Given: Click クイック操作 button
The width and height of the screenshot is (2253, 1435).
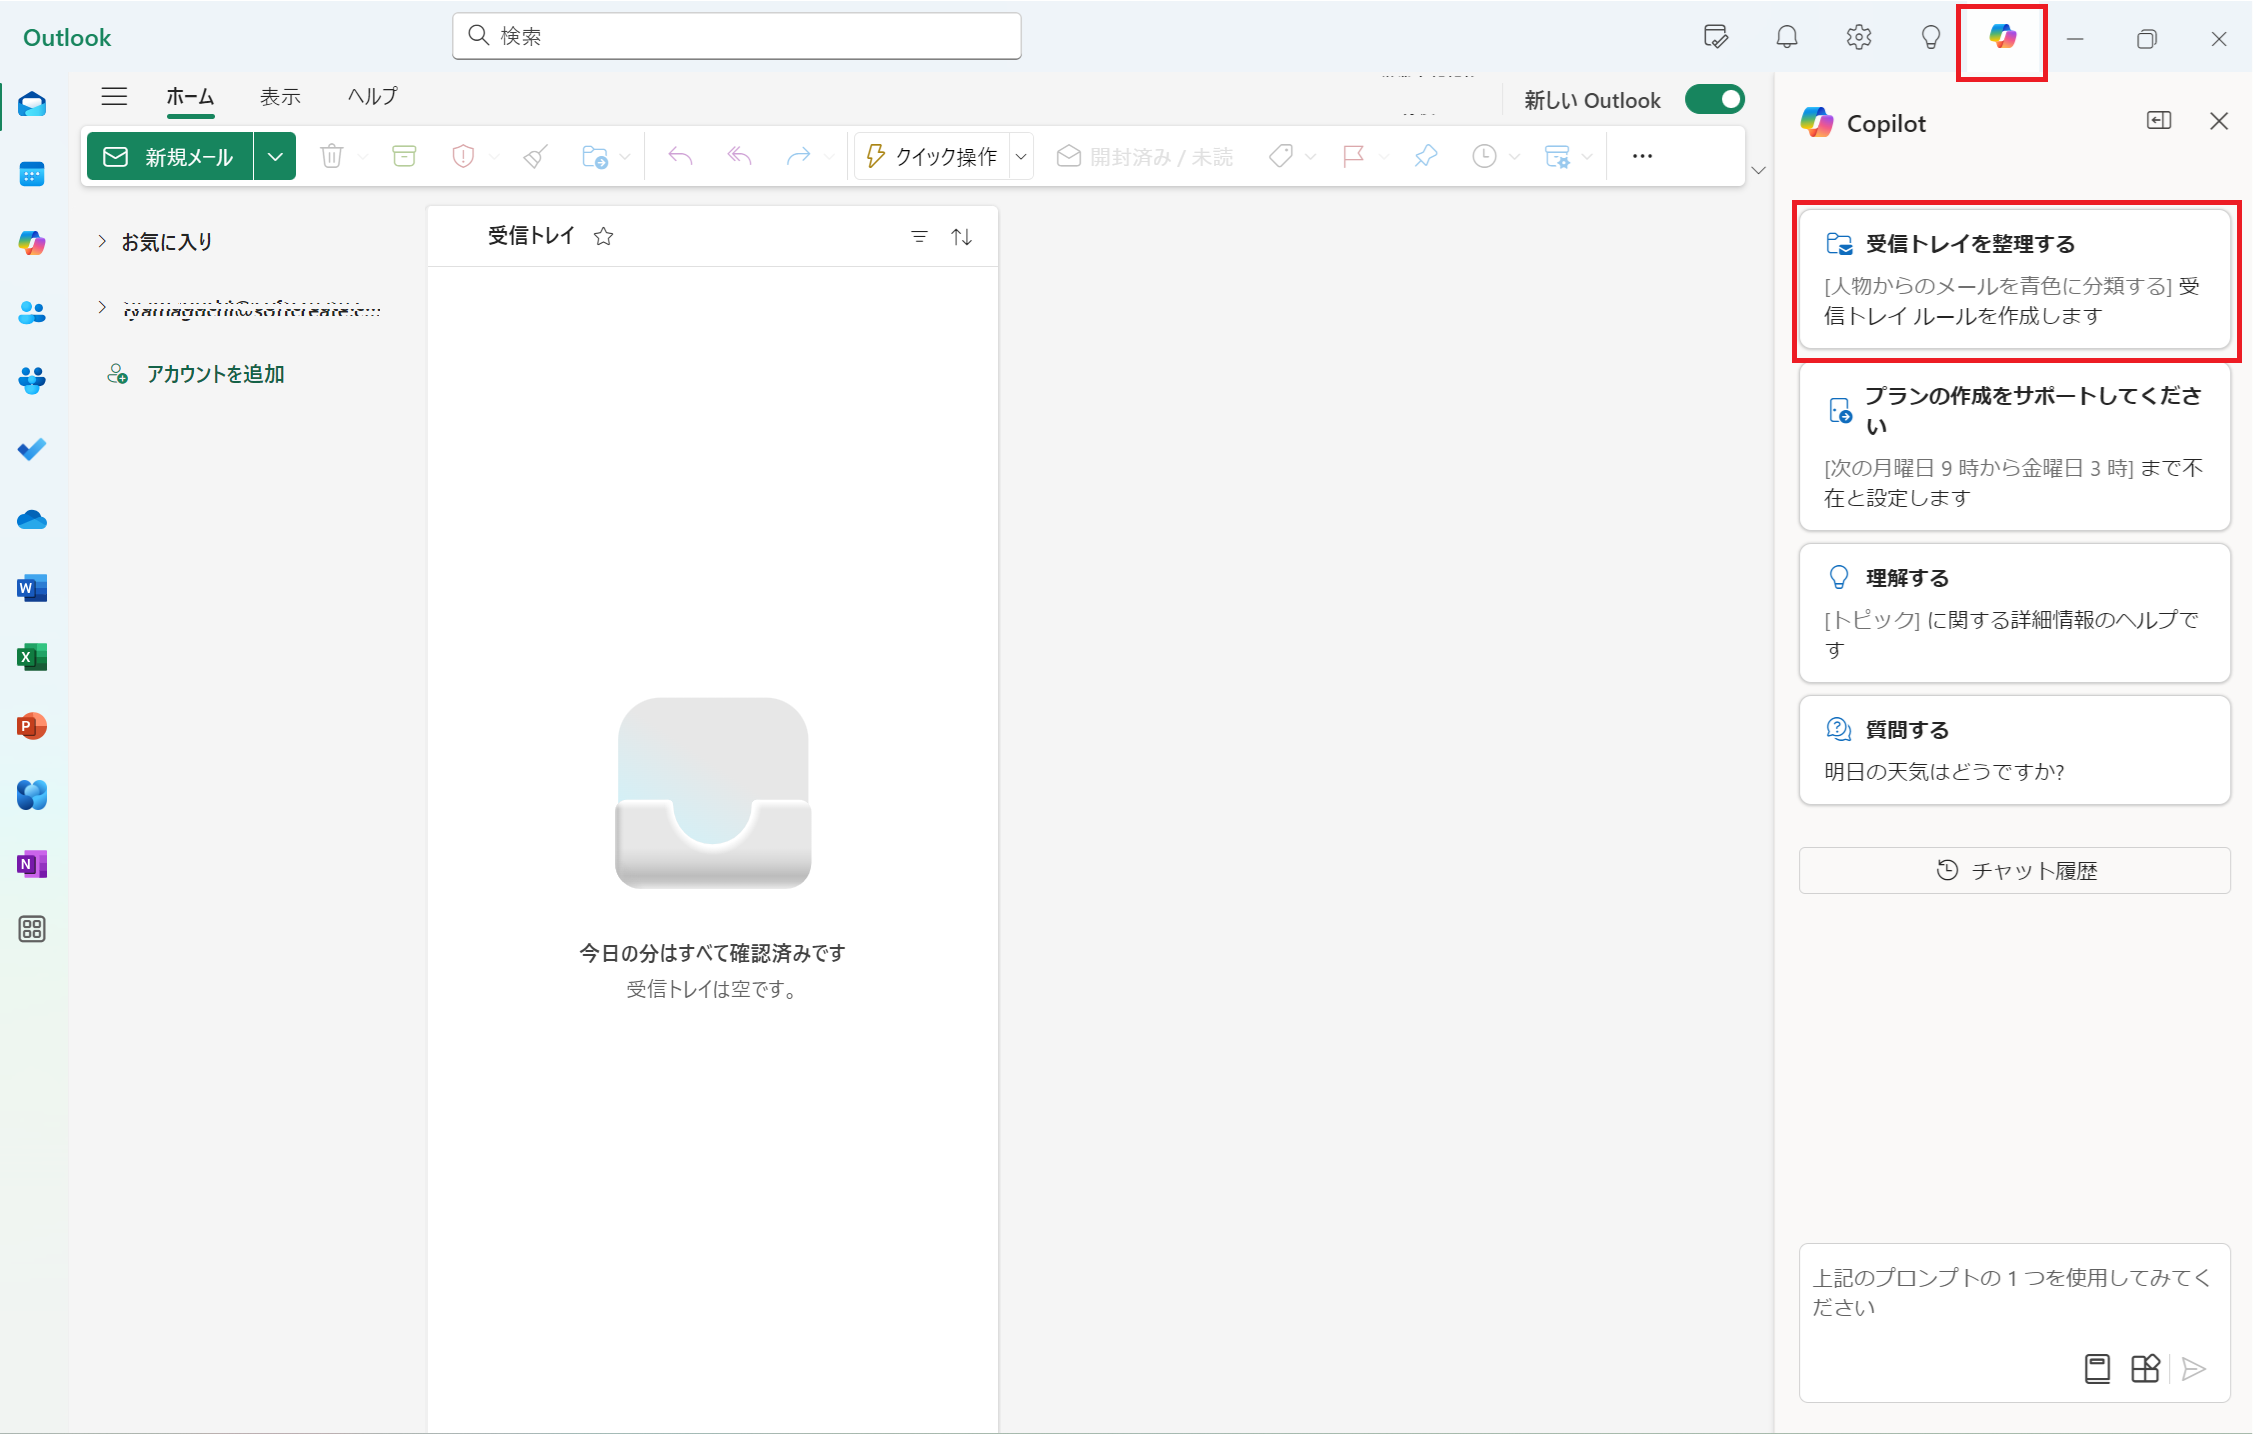Looking at the screenshot, I should (932, 156).
